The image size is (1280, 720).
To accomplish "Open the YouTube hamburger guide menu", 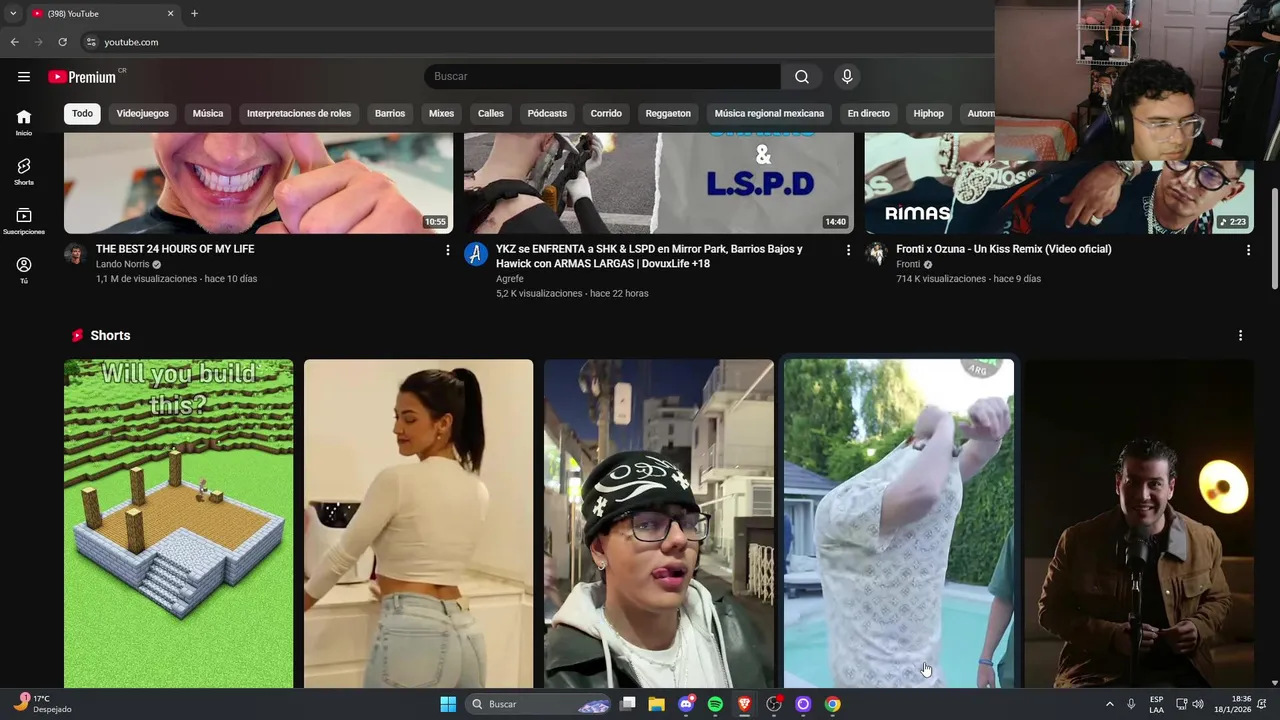I will (x=24, y=77).
